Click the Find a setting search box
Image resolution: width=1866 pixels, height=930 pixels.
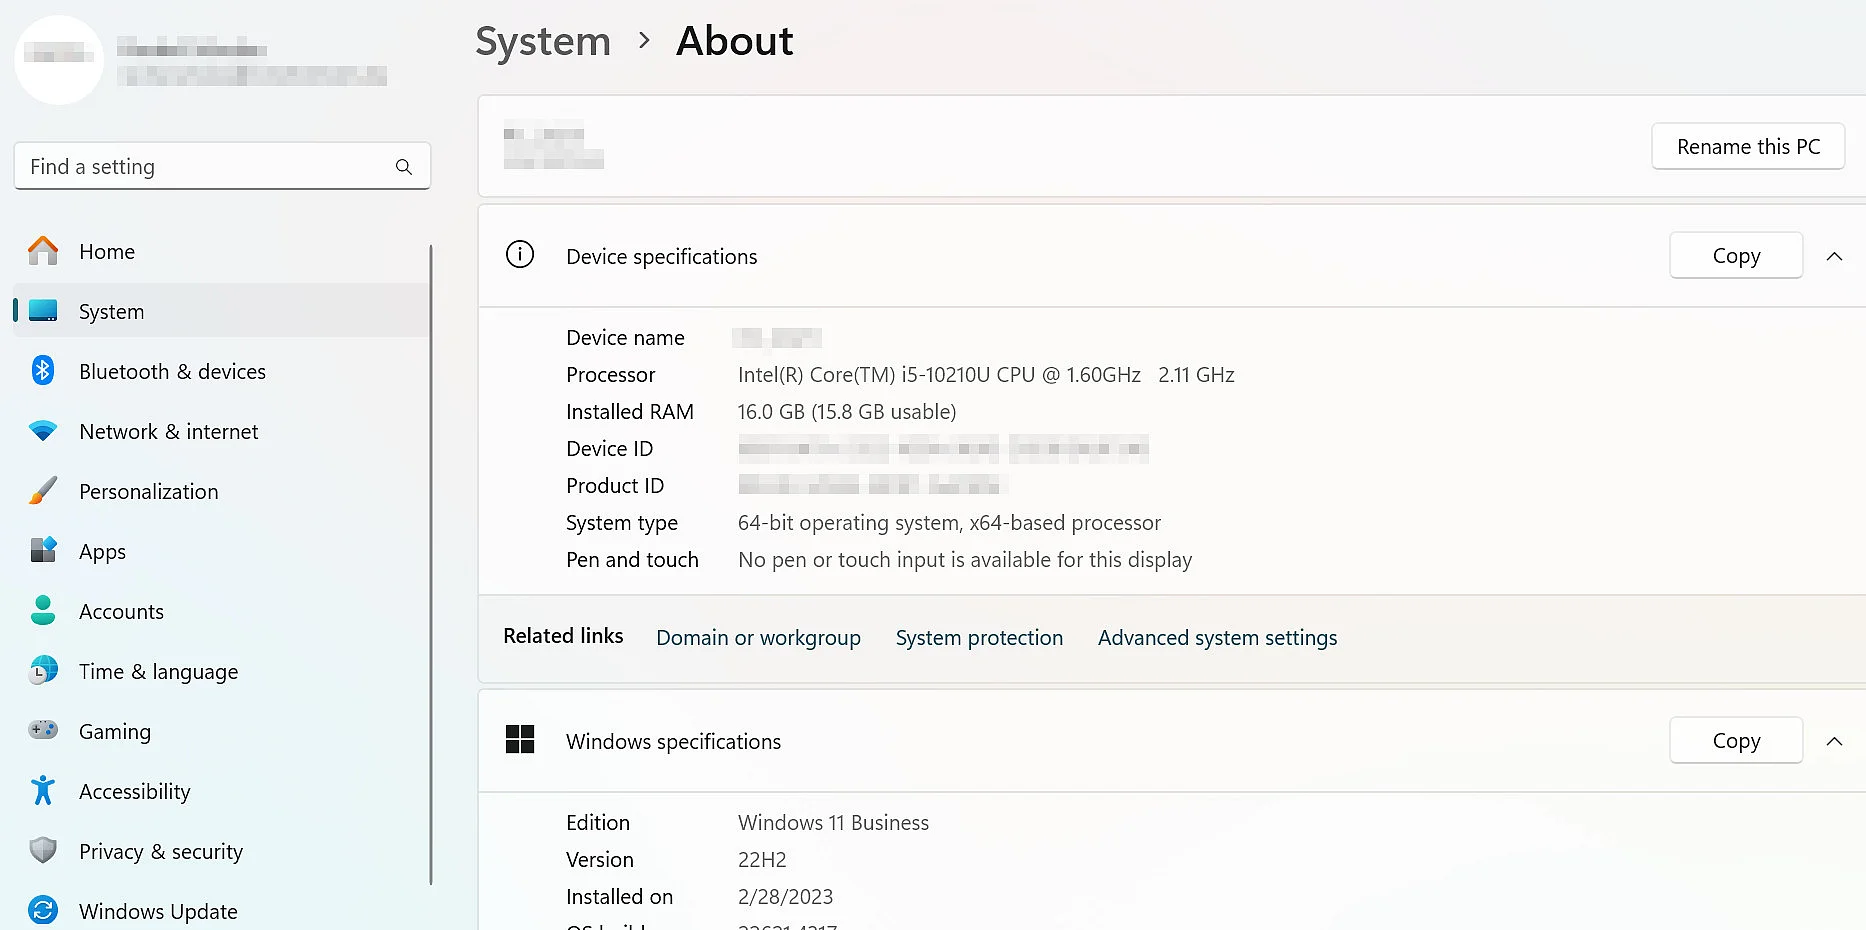222,167
